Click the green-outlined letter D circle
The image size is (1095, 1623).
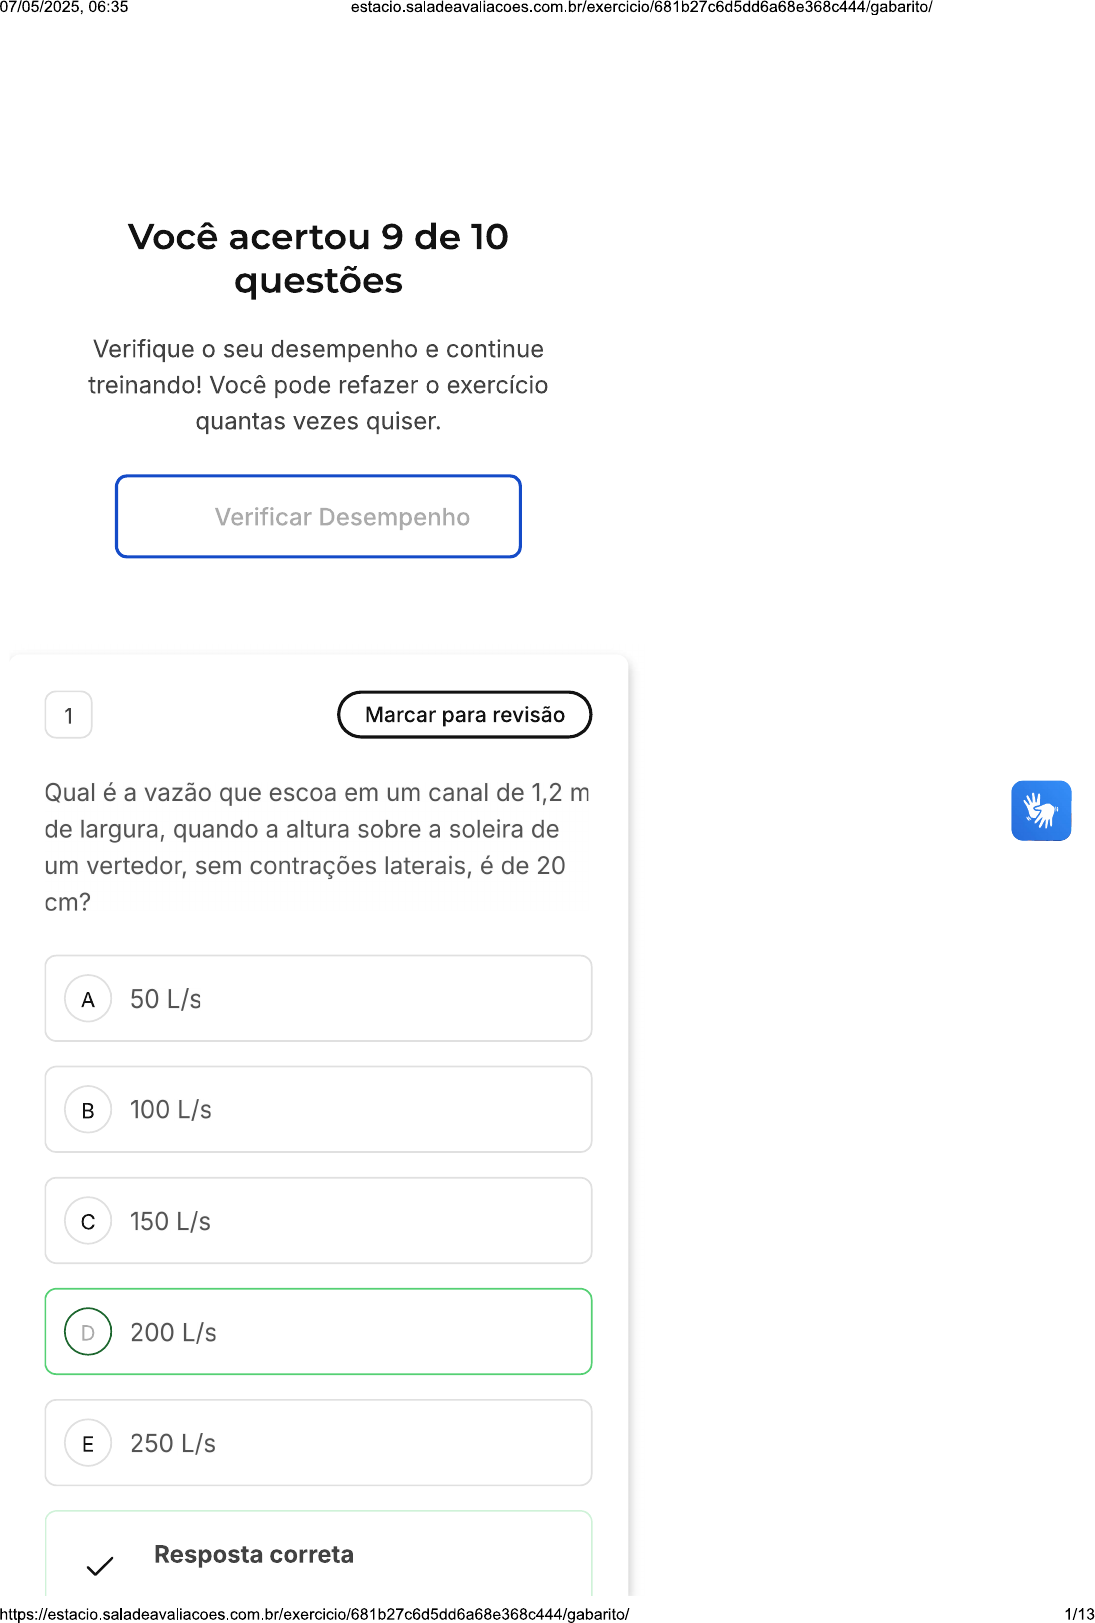88,1332
